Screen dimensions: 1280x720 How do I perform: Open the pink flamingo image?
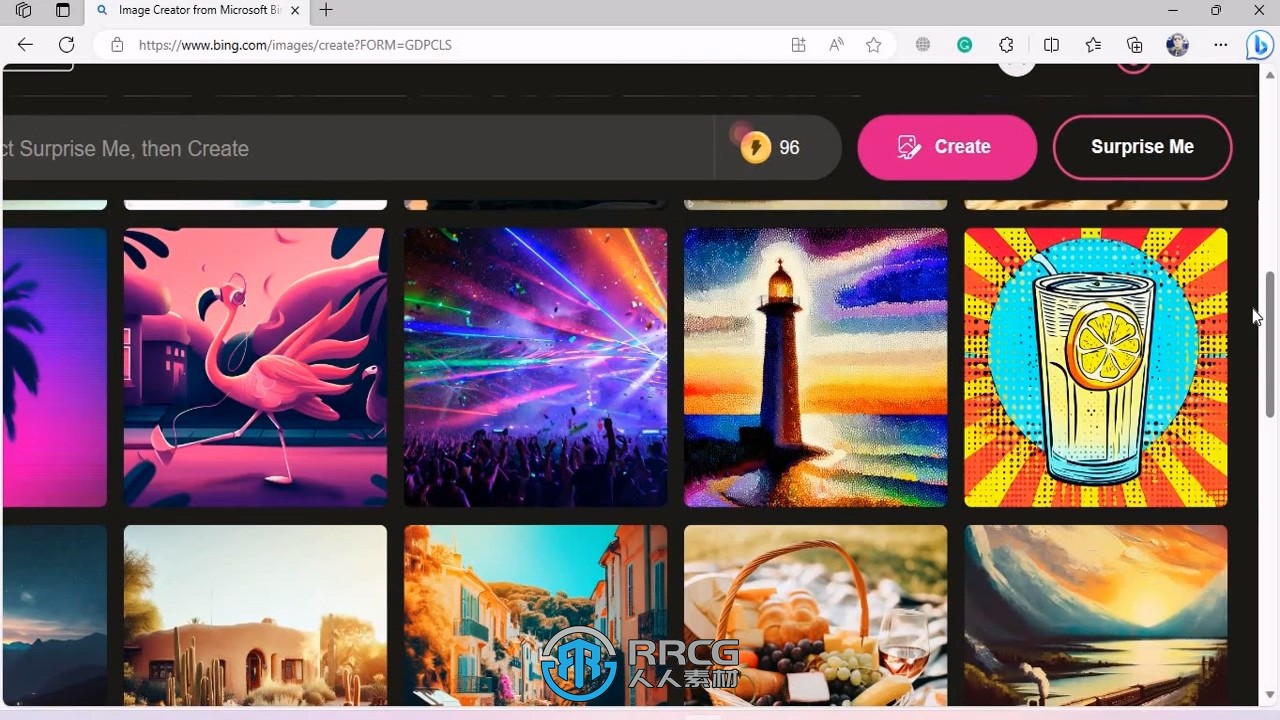[x=255, y=367]
